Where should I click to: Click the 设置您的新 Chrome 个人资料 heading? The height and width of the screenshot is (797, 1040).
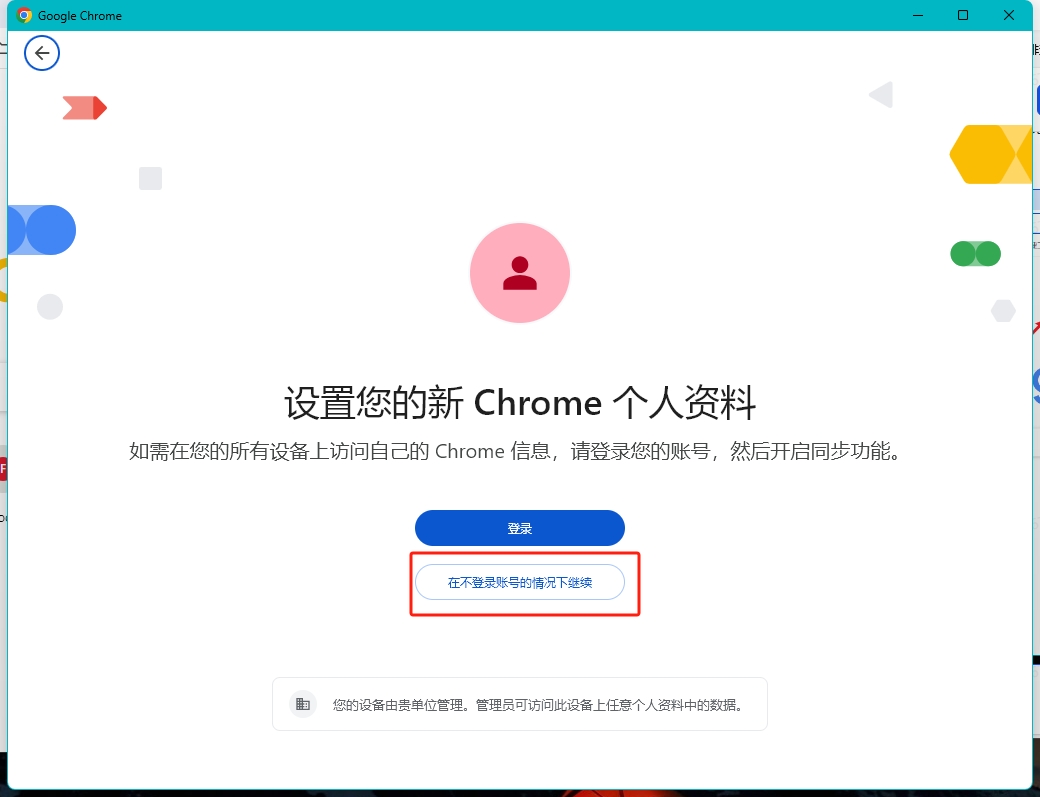pyautogui.click(x=520, y=402)
